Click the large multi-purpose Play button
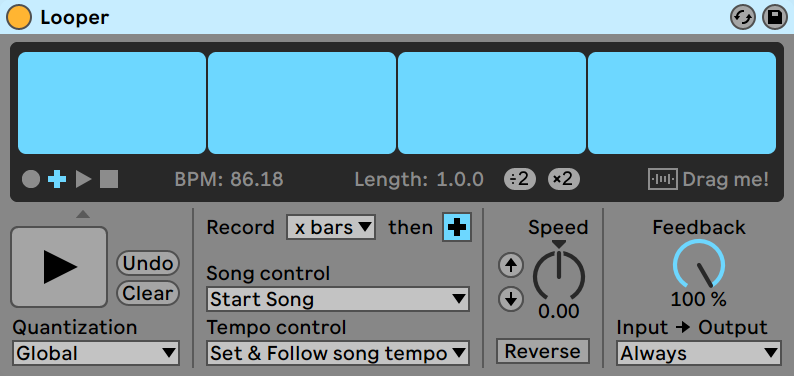 point(59,267)
